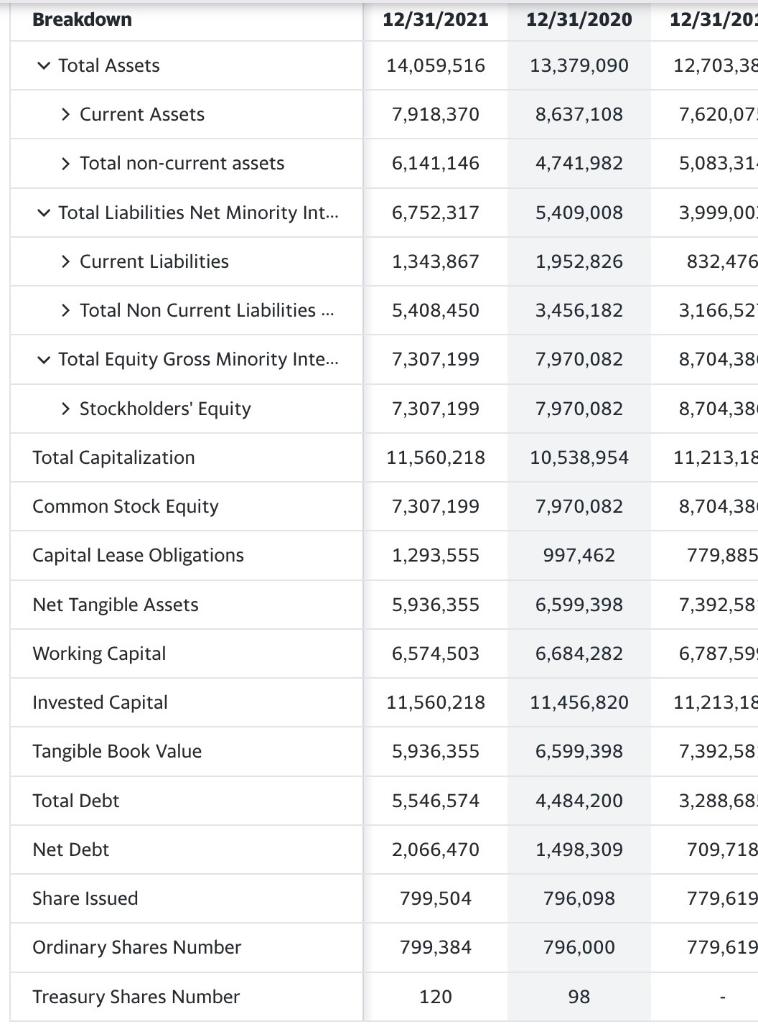This screenshot has height=1024, width=758.
Task: Expand Total non-current assets chevron
Action: point(65,164)
